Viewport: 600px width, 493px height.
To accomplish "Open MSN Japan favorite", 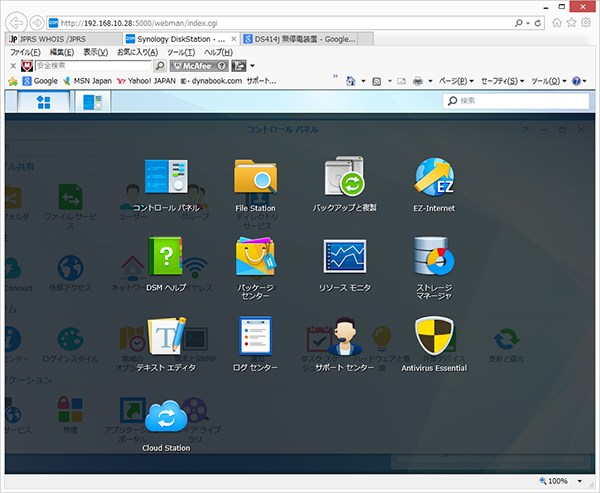I will tap(87, 81).
